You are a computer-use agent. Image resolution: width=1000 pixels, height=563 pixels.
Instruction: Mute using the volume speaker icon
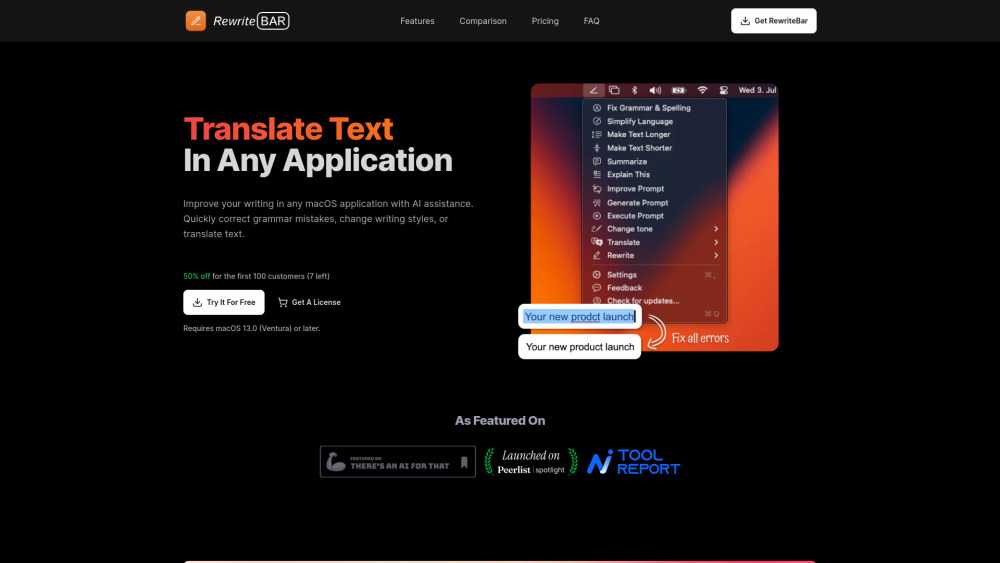point(655,90)
